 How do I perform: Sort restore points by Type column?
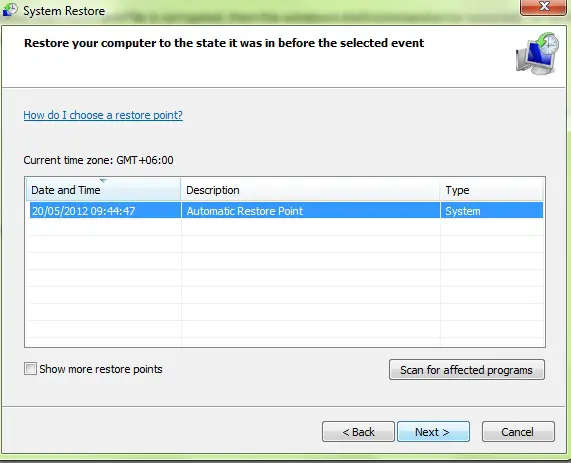pyautogui.click(x=492, y=190)
